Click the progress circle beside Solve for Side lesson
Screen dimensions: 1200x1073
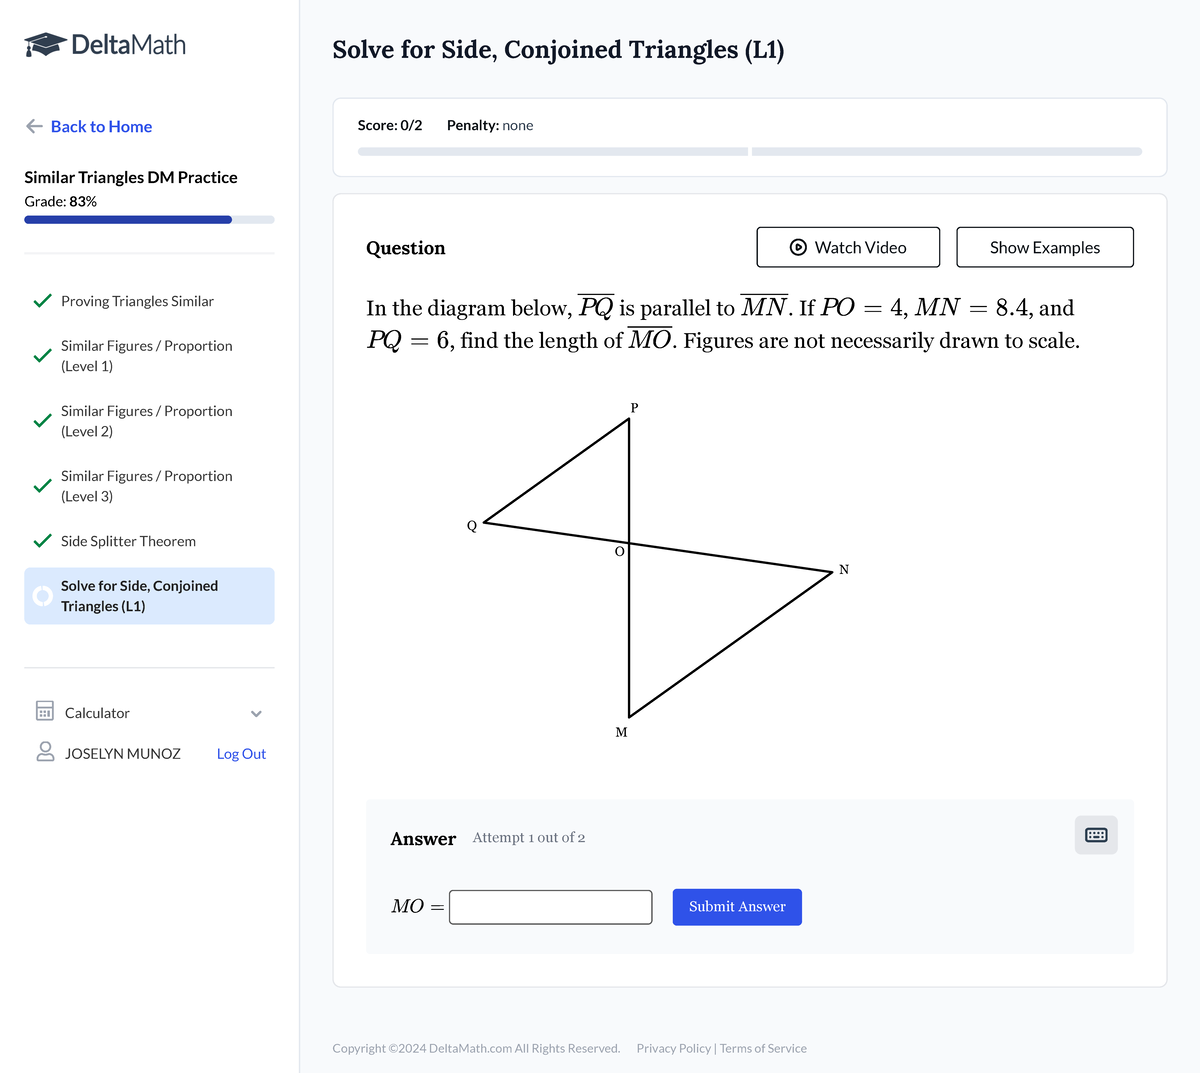[x=41, y=595]
